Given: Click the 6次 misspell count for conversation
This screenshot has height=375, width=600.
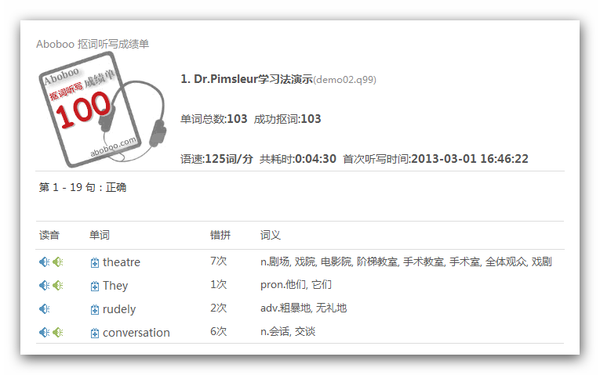Looking at the screenshot, I should click(x=218, y=331).
